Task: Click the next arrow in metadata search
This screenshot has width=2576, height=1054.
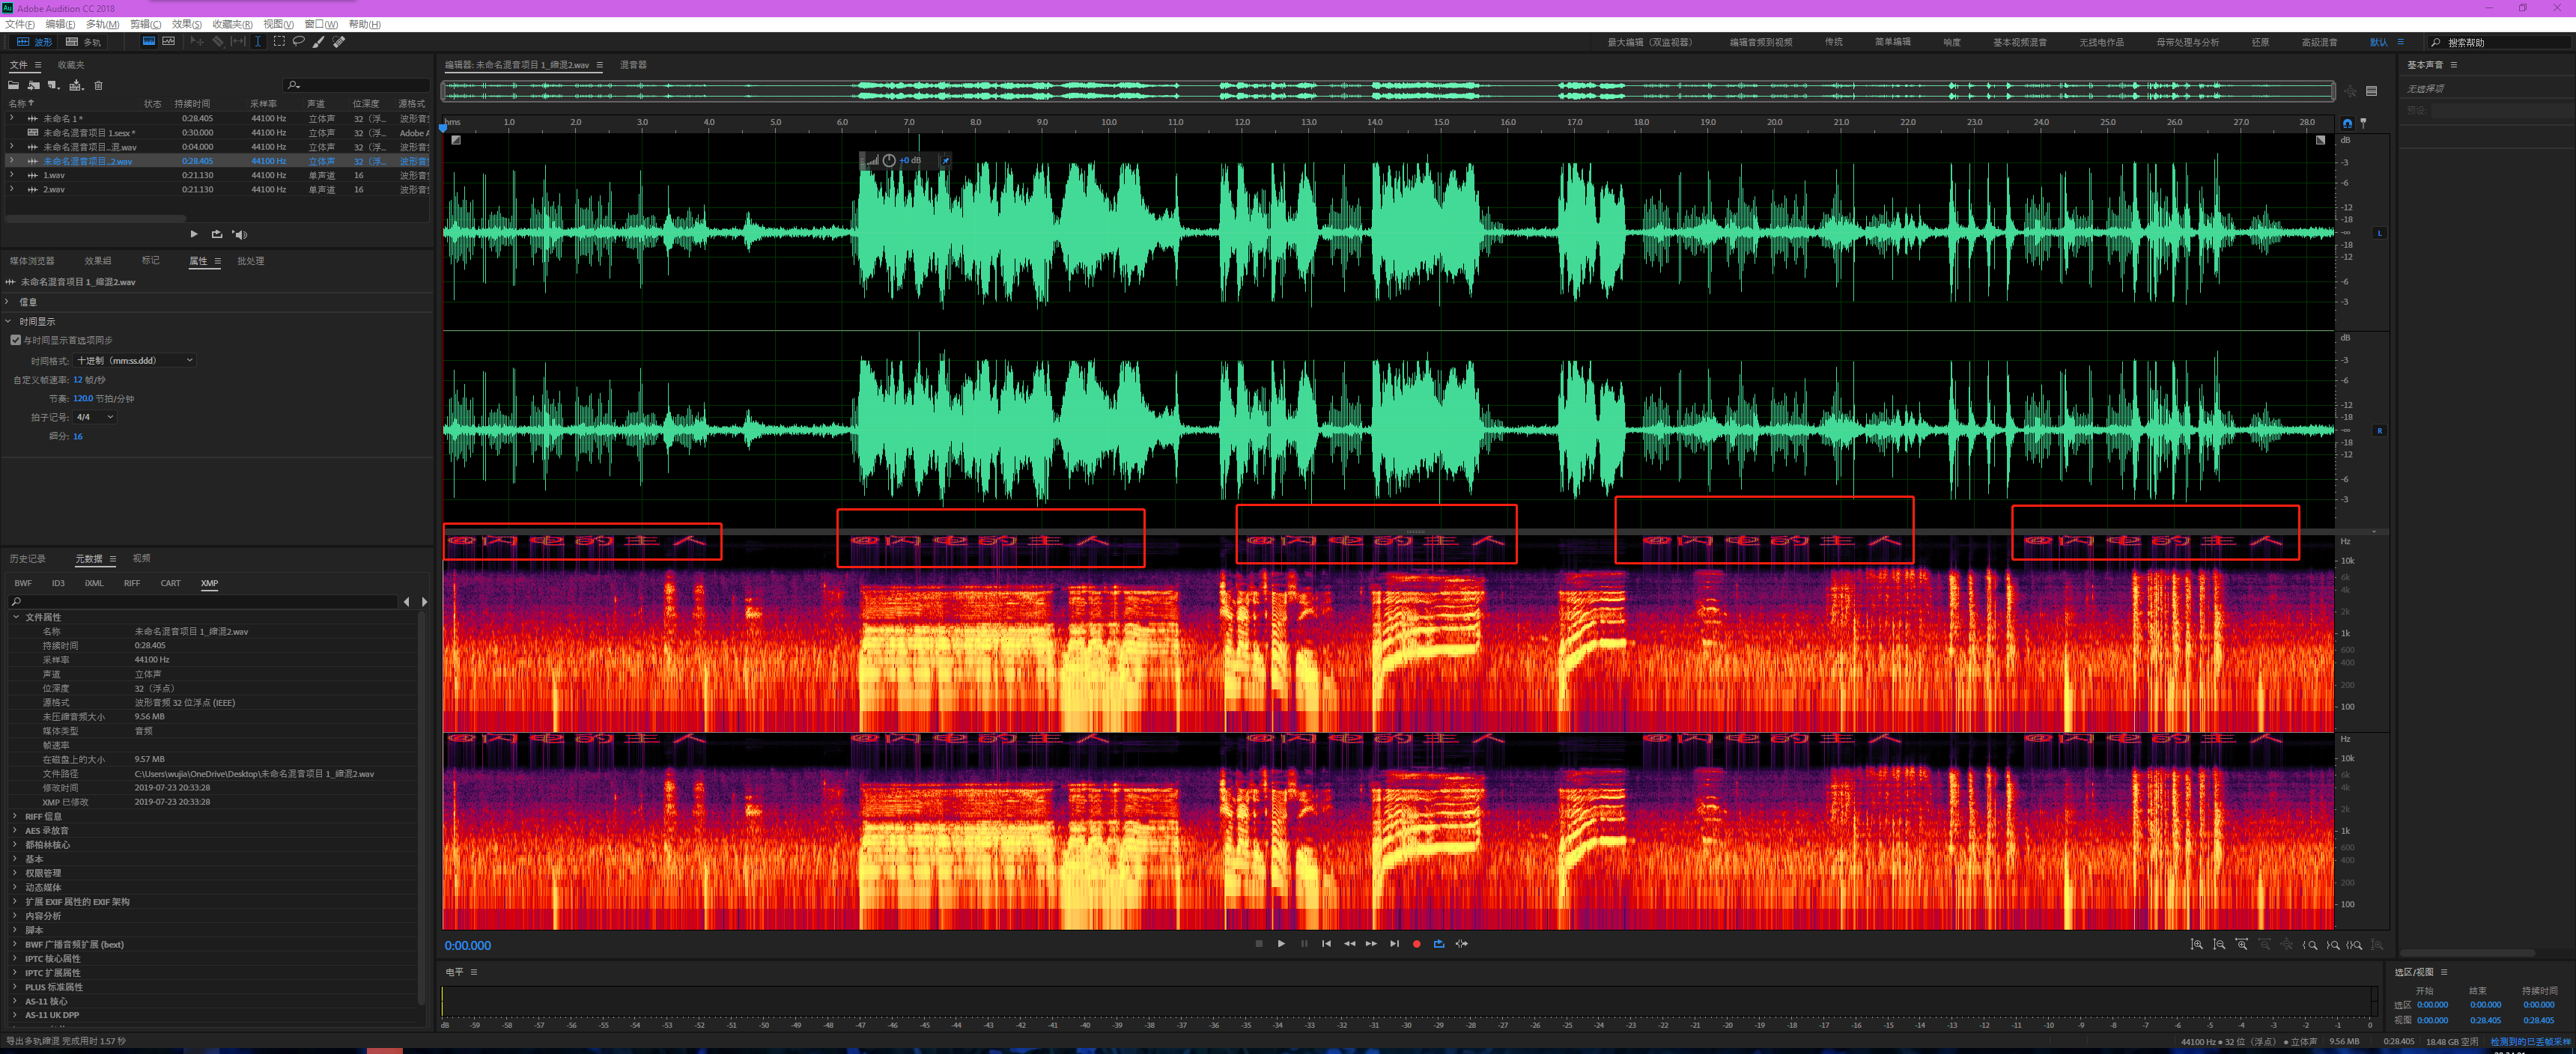Action: pyautogui.click(x=425, y=602)
